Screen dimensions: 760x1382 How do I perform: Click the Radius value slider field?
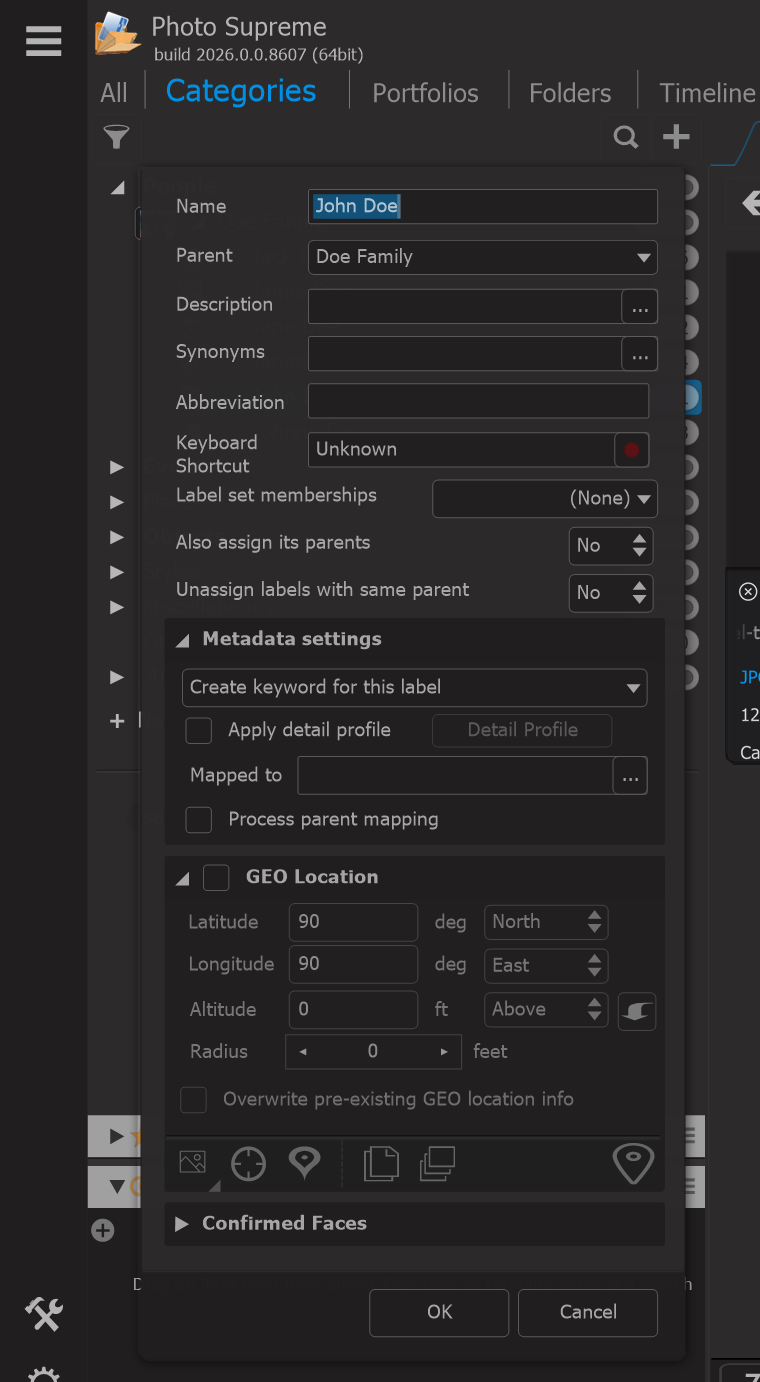(373, 1052)
